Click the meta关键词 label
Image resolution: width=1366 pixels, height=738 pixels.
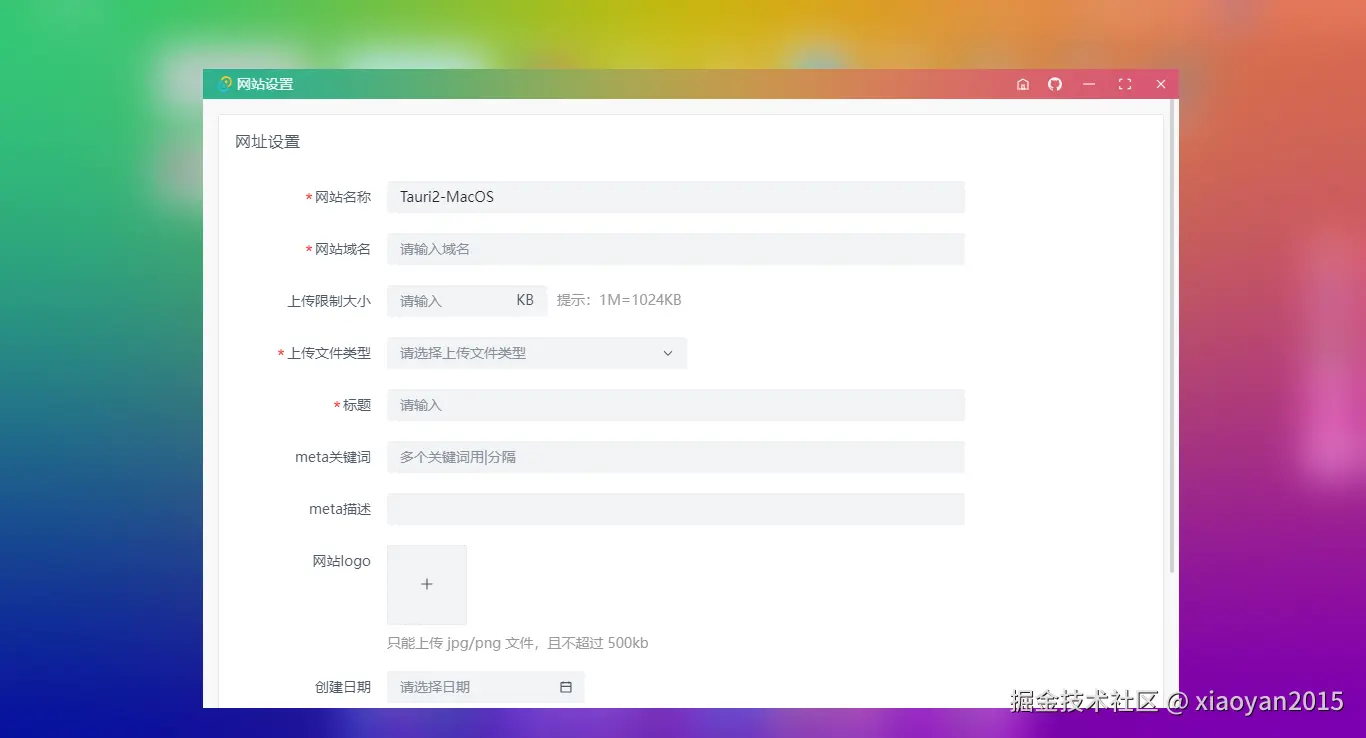point(333,457)
